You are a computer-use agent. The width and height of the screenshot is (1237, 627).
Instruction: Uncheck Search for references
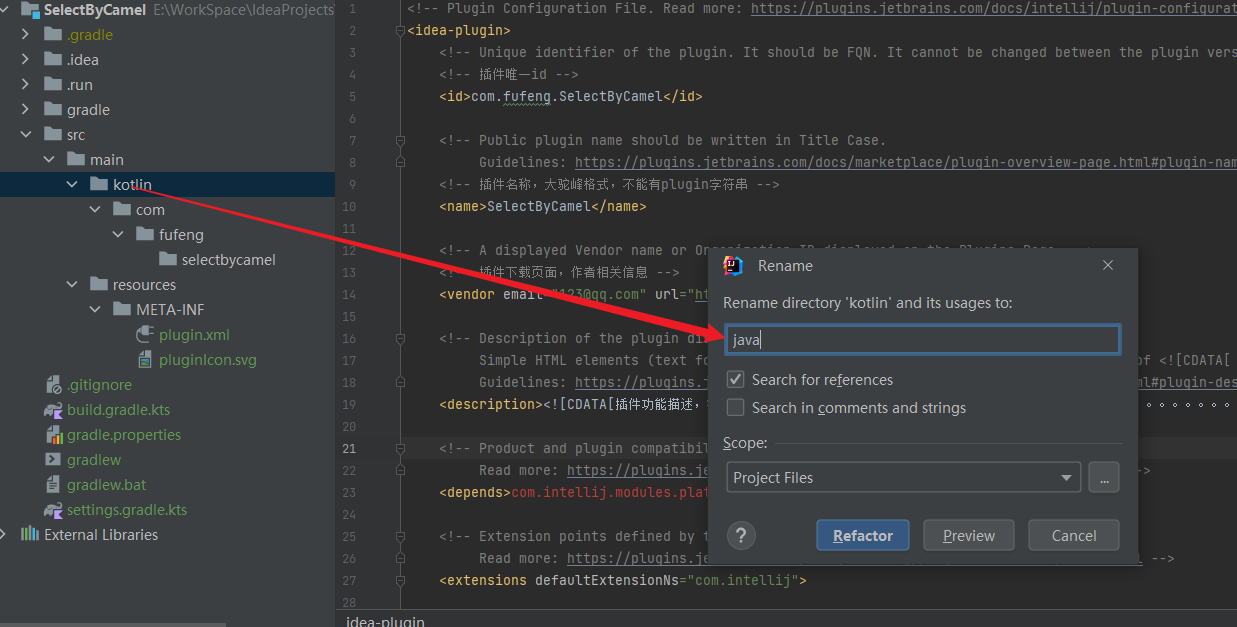click(735, 379)
